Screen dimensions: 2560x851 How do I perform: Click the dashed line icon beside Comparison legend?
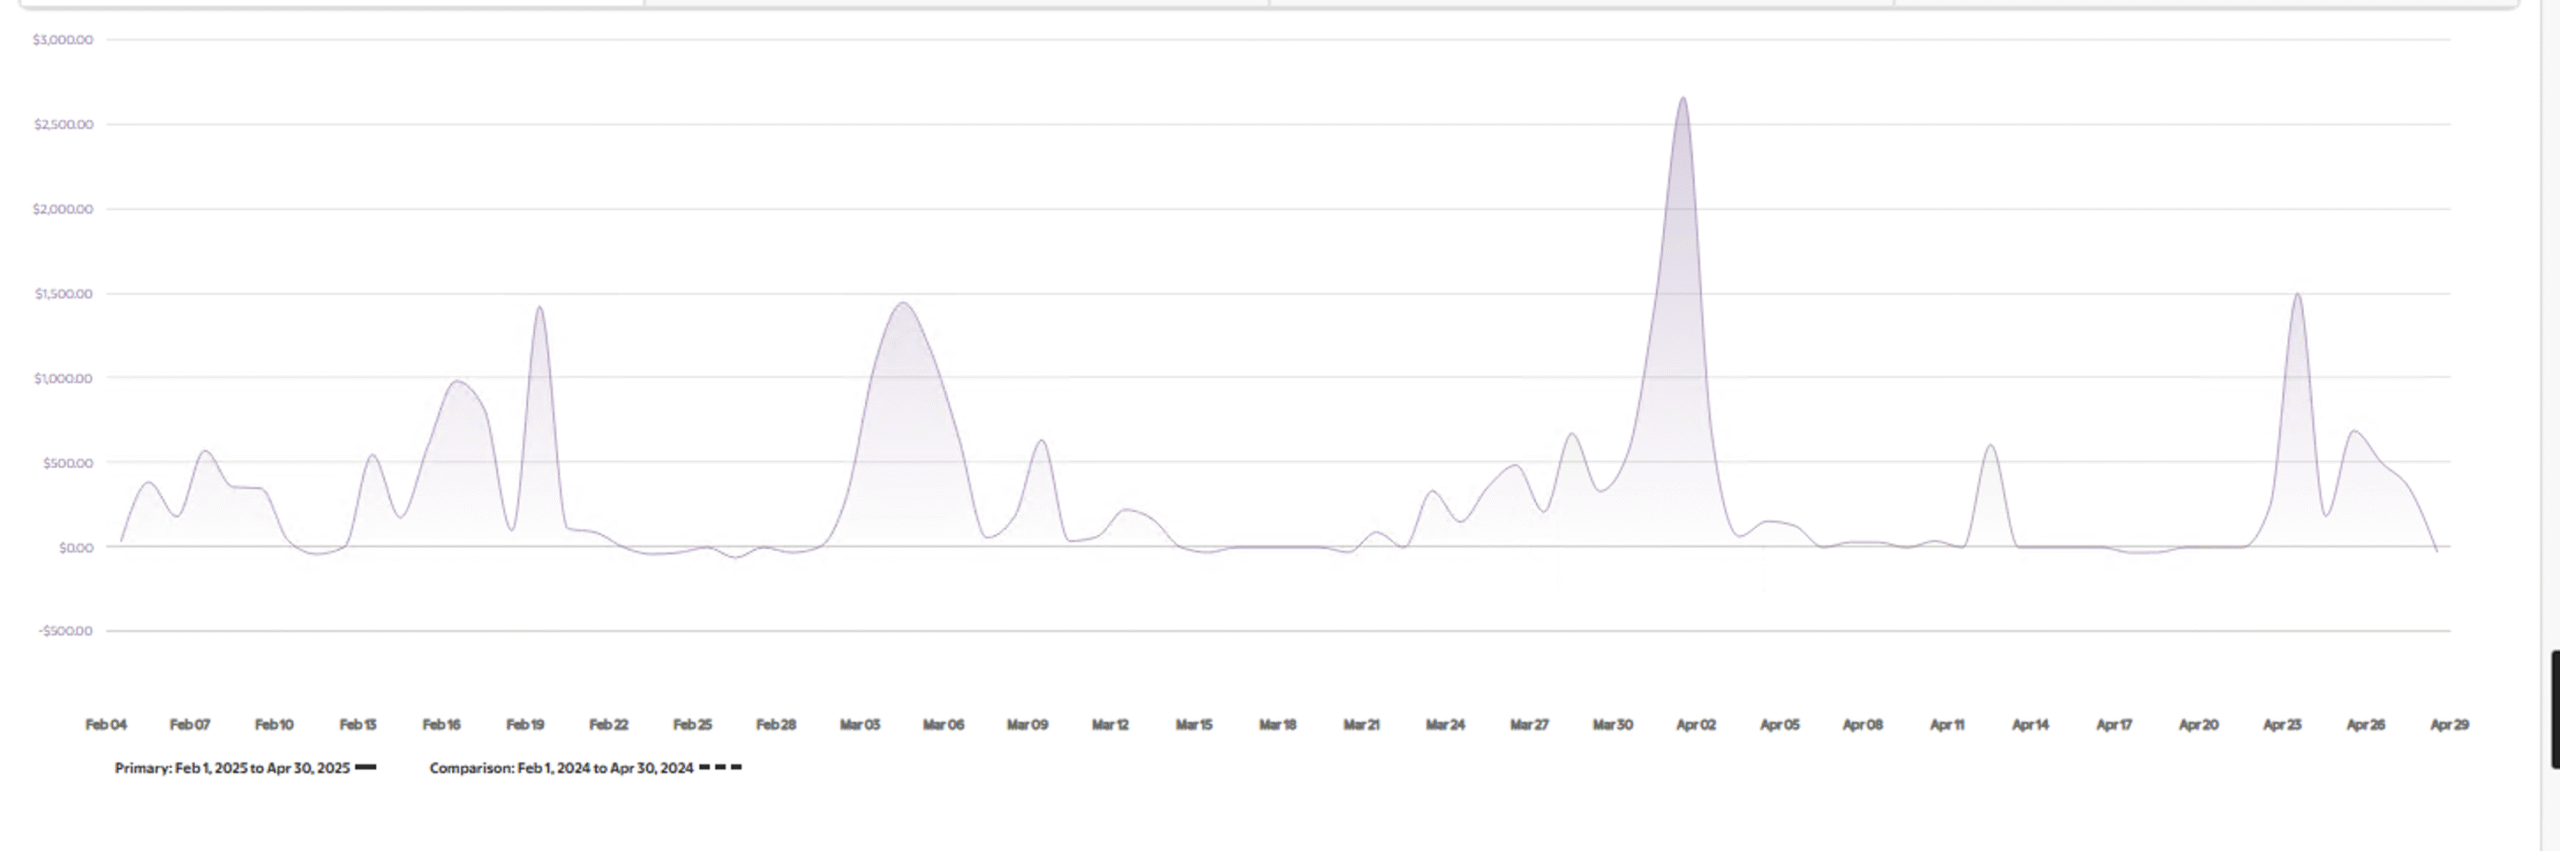(x=720, y=768)
